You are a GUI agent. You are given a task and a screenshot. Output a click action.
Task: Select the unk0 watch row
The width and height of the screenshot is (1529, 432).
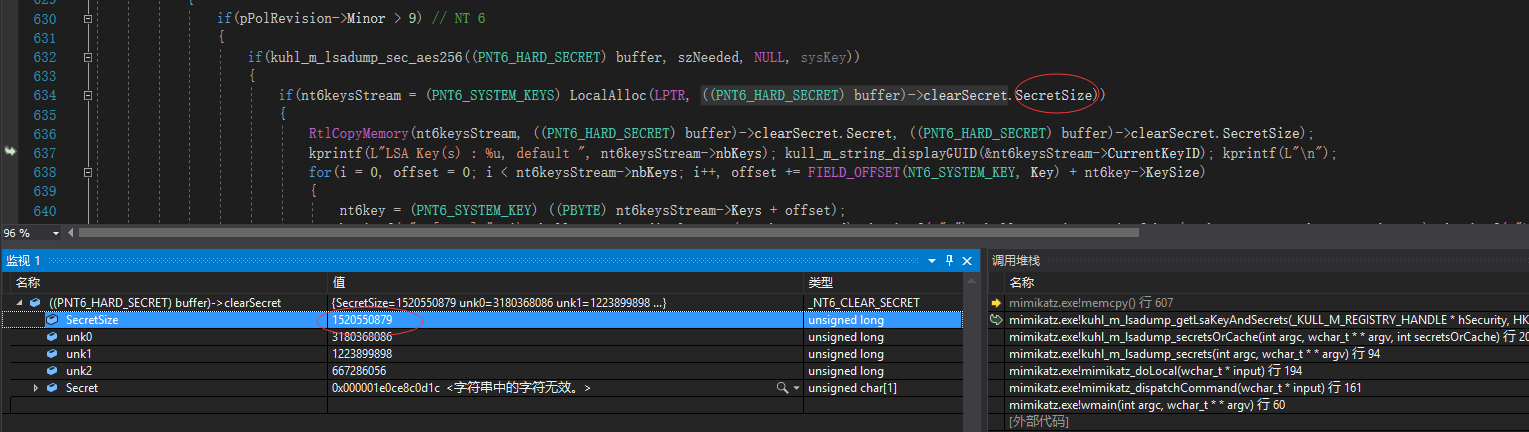pos(482,337)
